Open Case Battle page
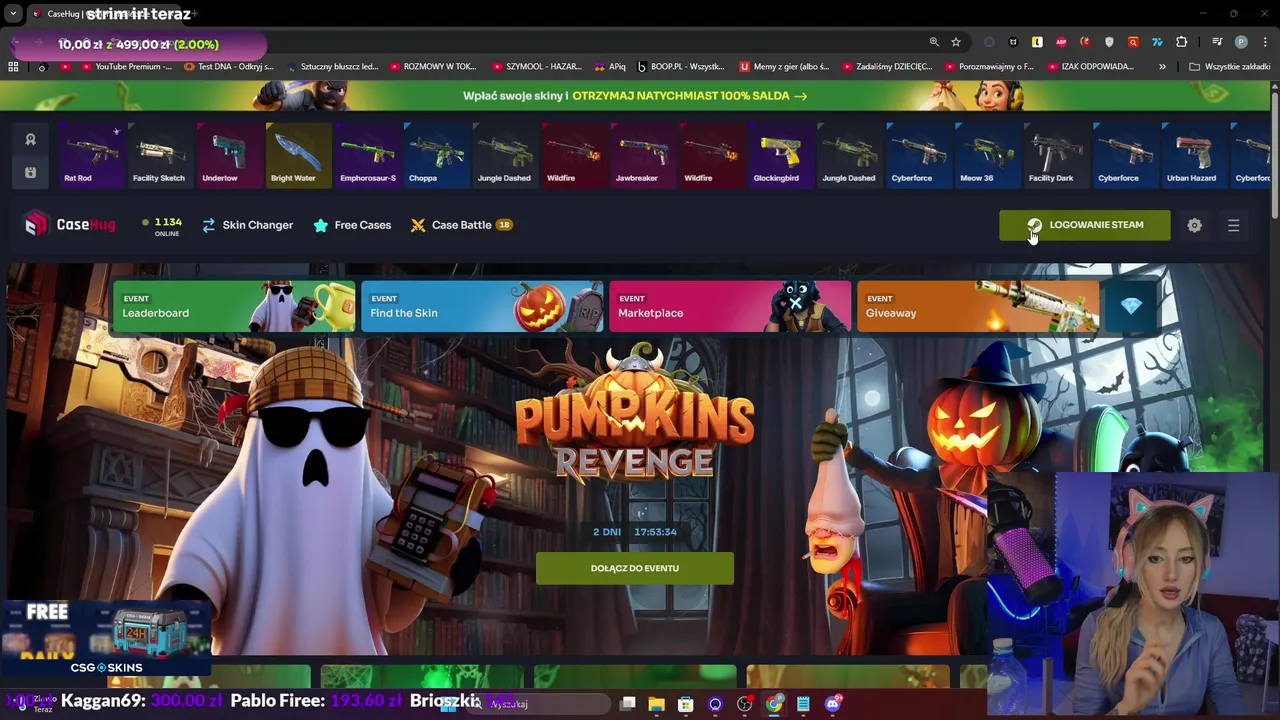The image size is (1280, 720). (x=461, y=225)
